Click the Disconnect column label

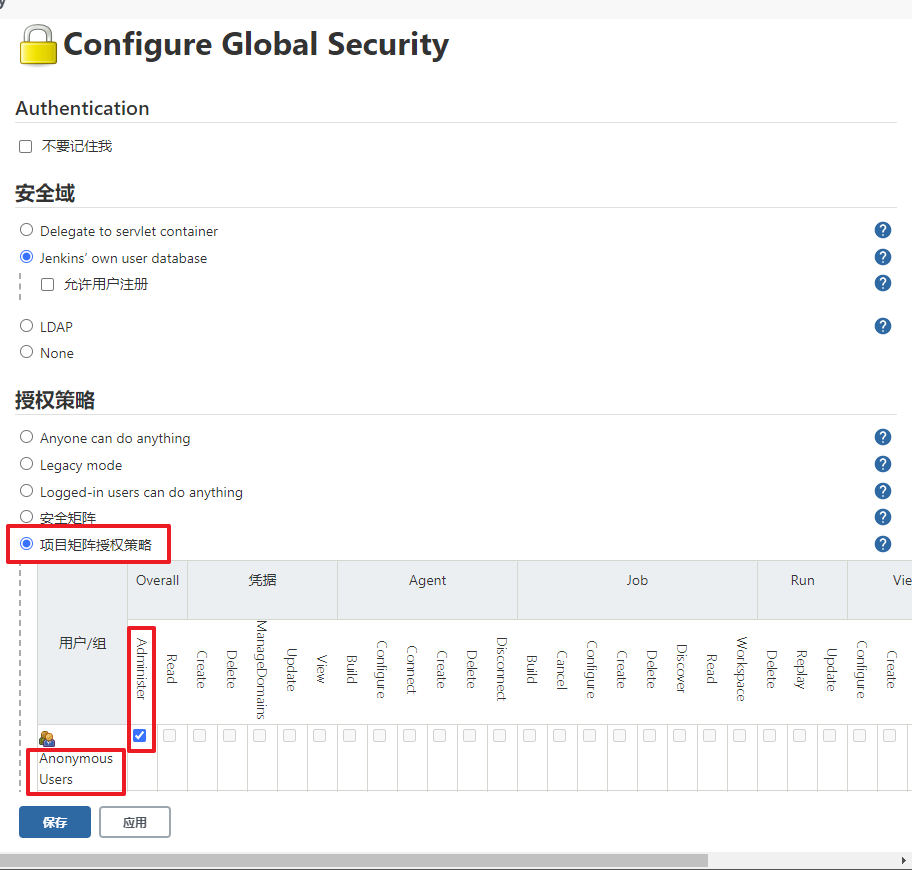pyautogui.click(x=501, y=669)
